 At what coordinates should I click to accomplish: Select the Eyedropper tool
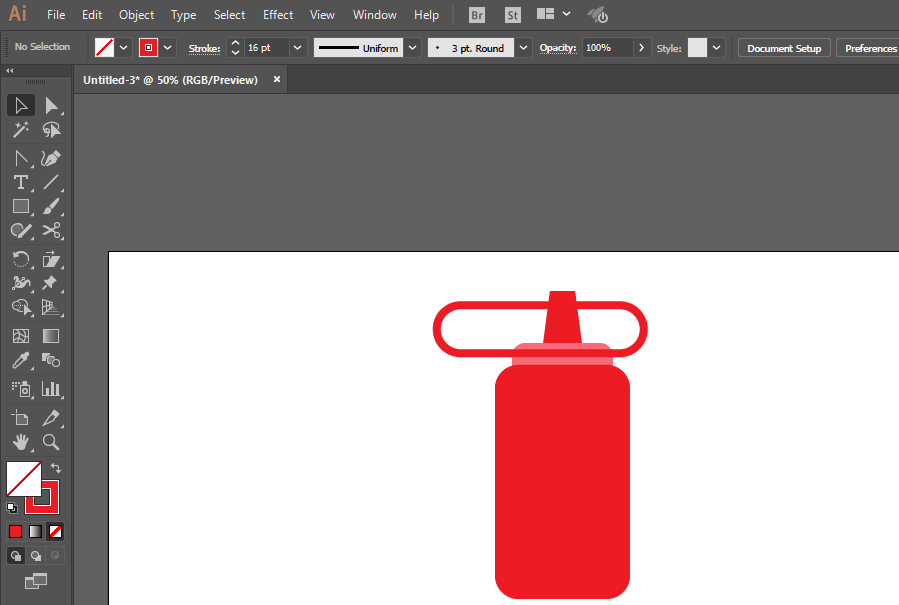pos(20,361)
